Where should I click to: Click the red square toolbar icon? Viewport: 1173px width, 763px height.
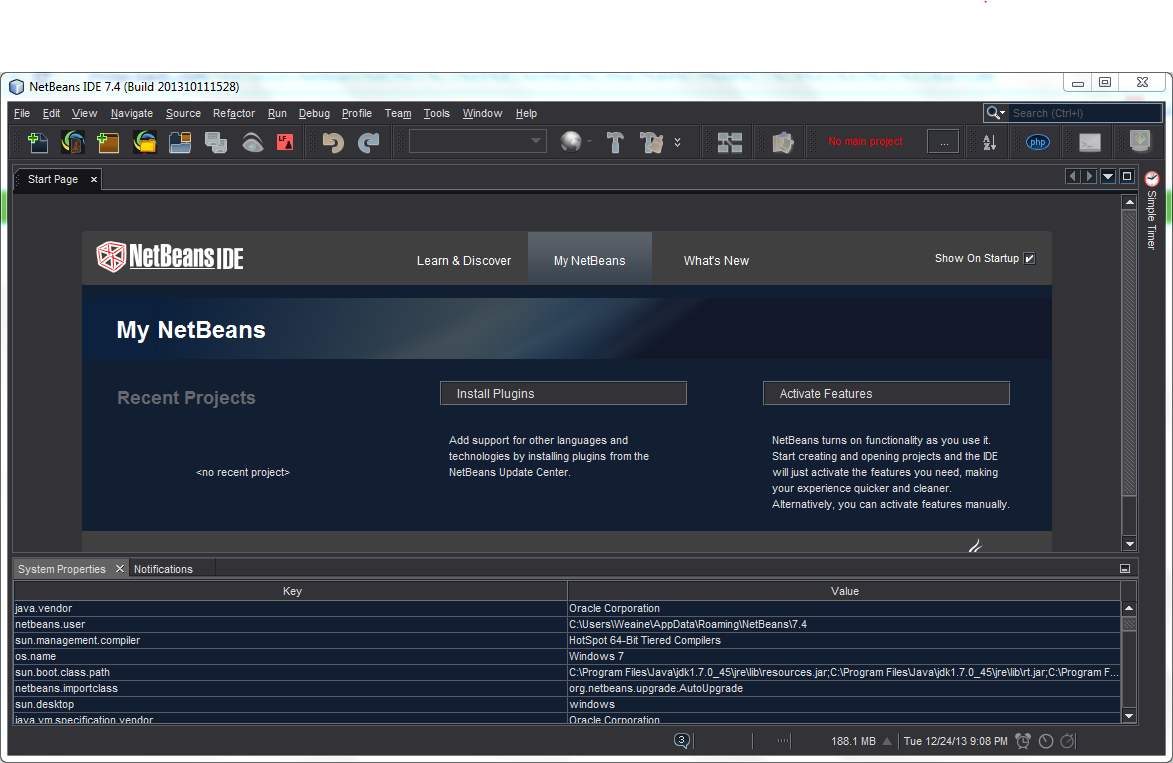point(285,141)
